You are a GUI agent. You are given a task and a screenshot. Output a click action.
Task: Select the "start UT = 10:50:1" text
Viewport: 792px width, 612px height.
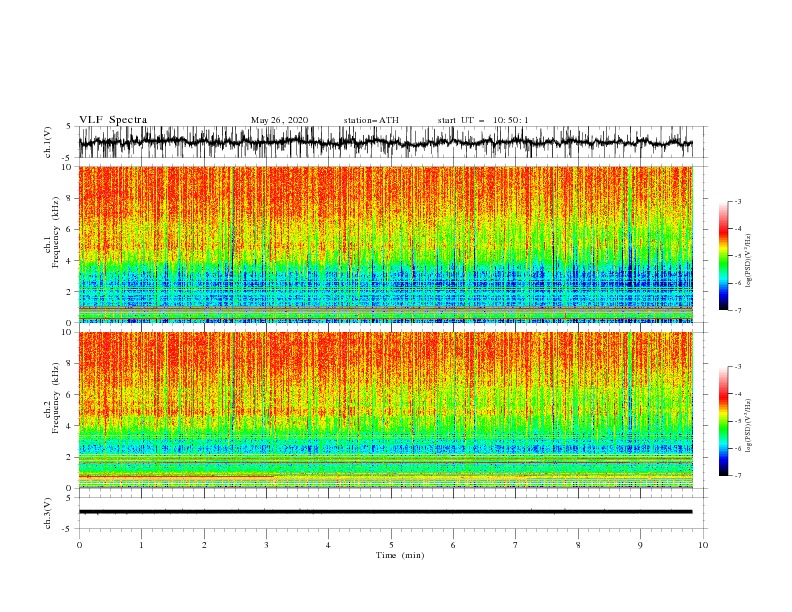pyautogui.click(x=483, y=120)
